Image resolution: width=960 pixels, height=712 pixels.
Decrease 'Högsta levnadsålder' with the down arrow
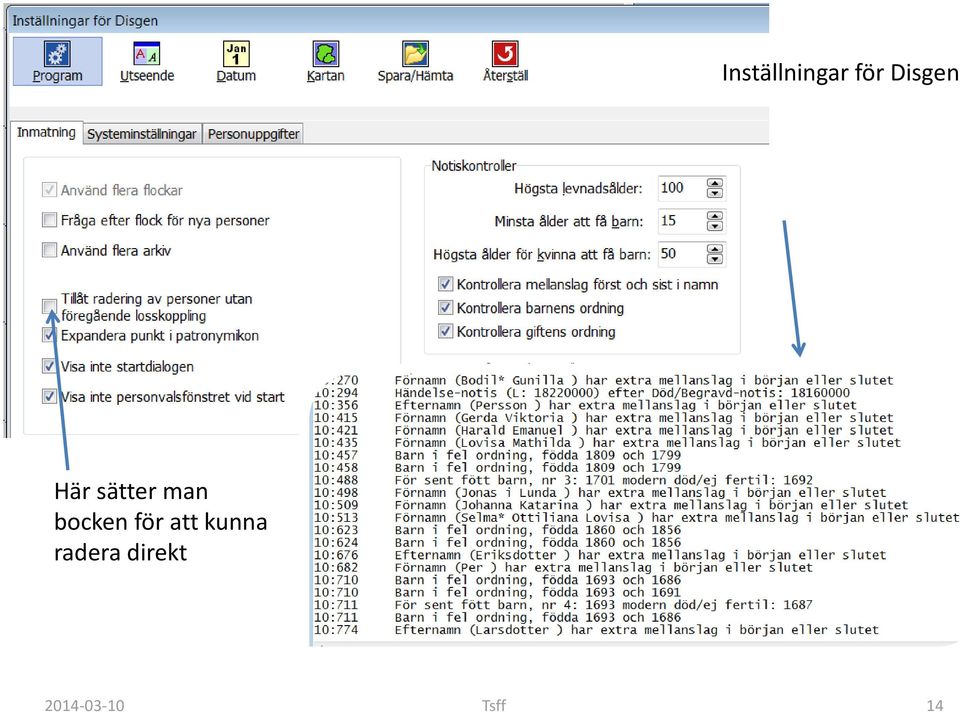tap(714, 193)
